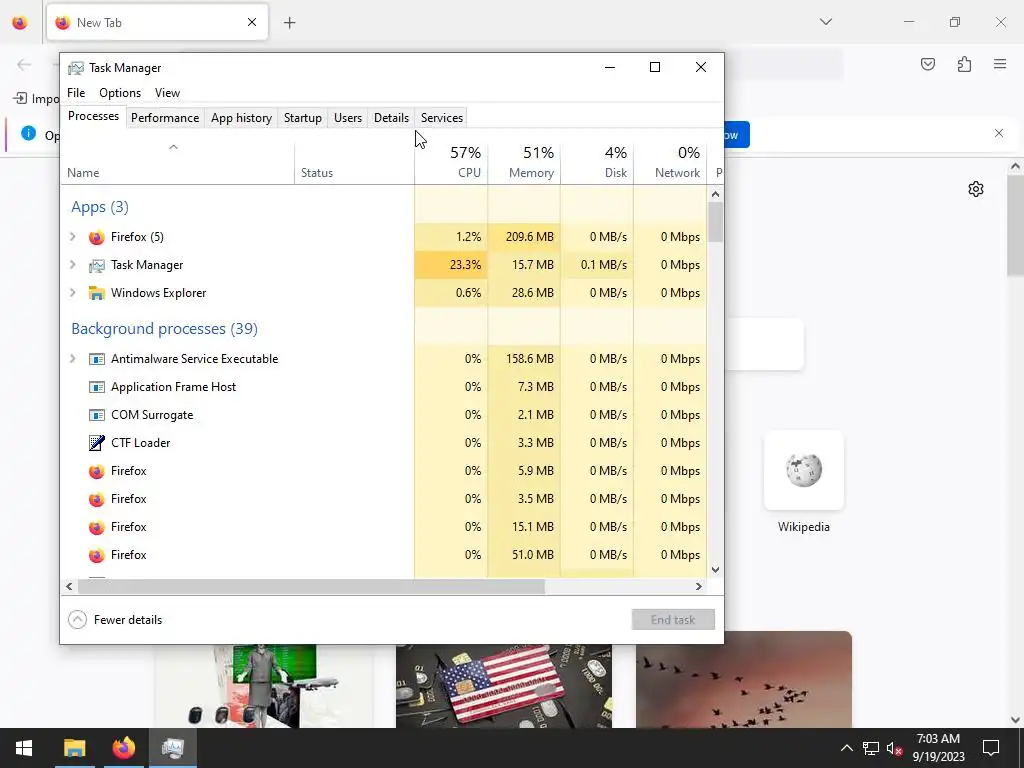Screen dimensions: 1024x768
Task: Select the Processes tab
Action: tap(93, 116)
